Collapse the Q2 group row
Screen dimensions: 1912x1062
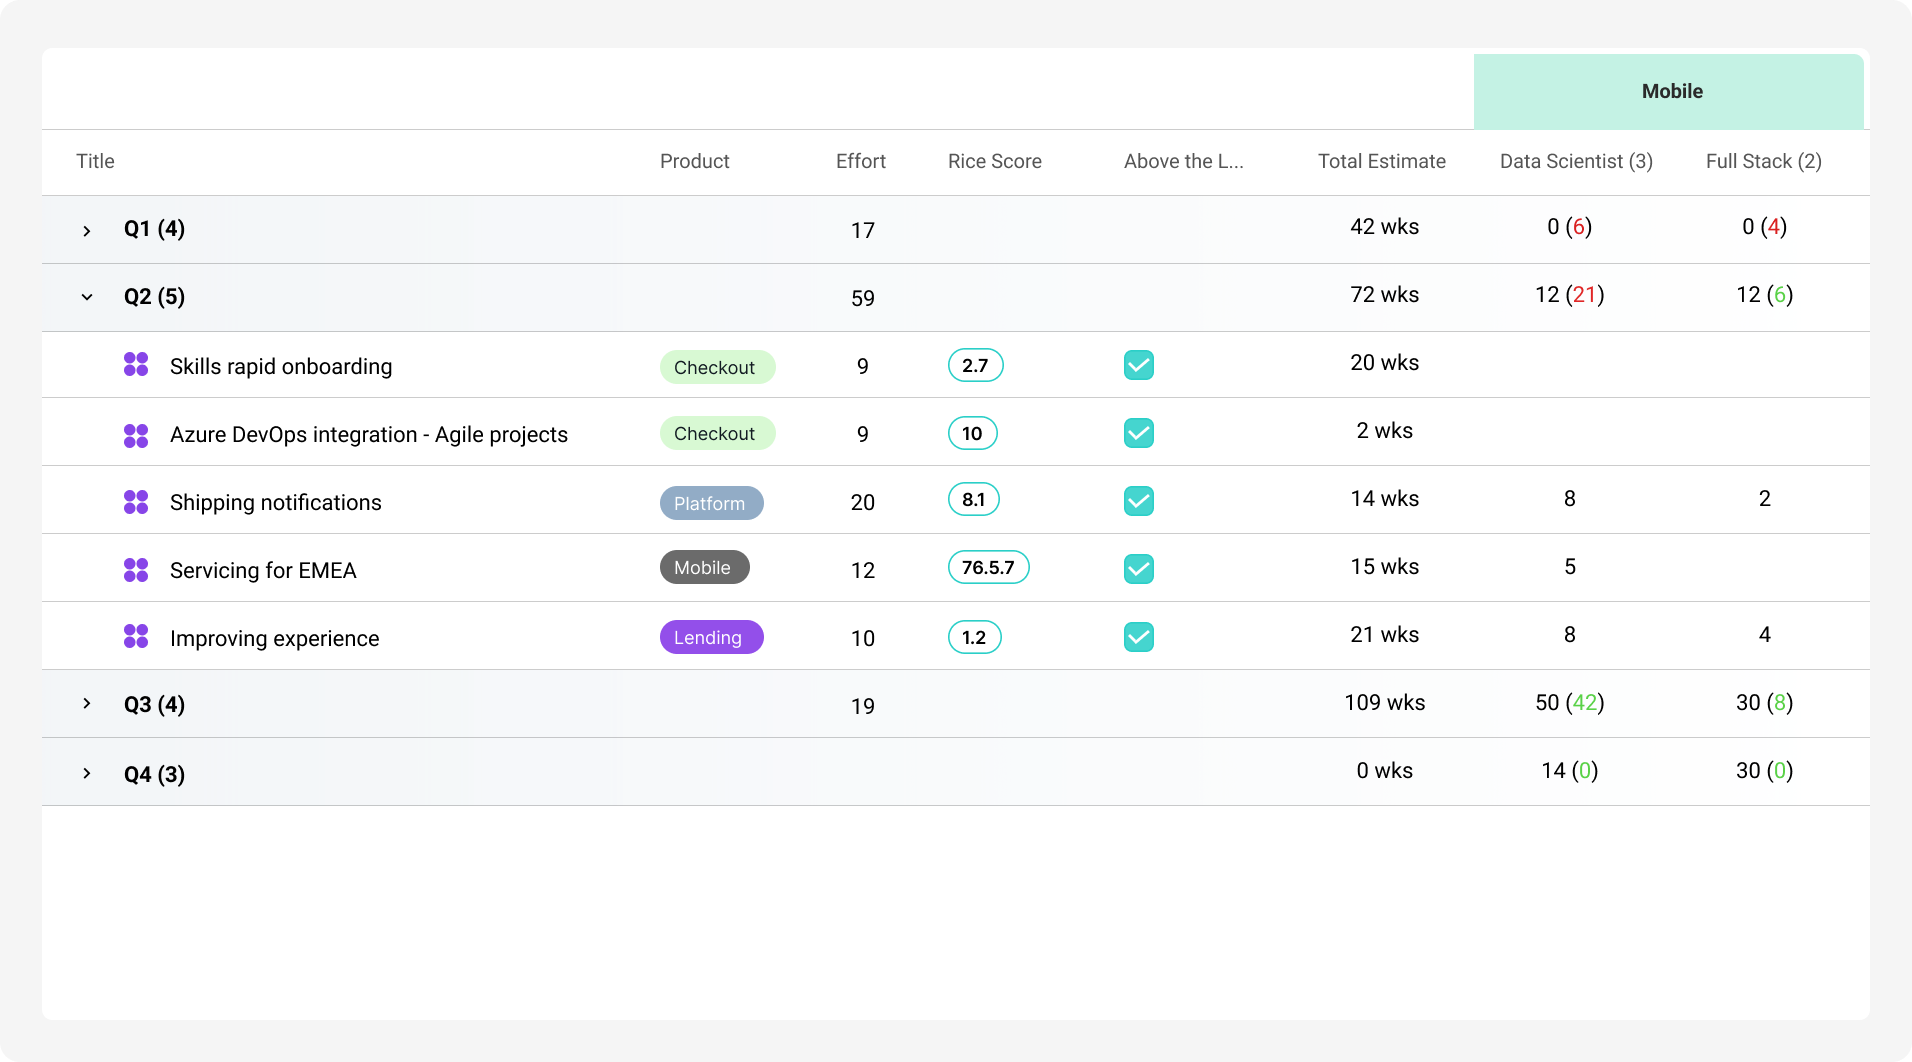pyautogui.click(x=87, y=297)
